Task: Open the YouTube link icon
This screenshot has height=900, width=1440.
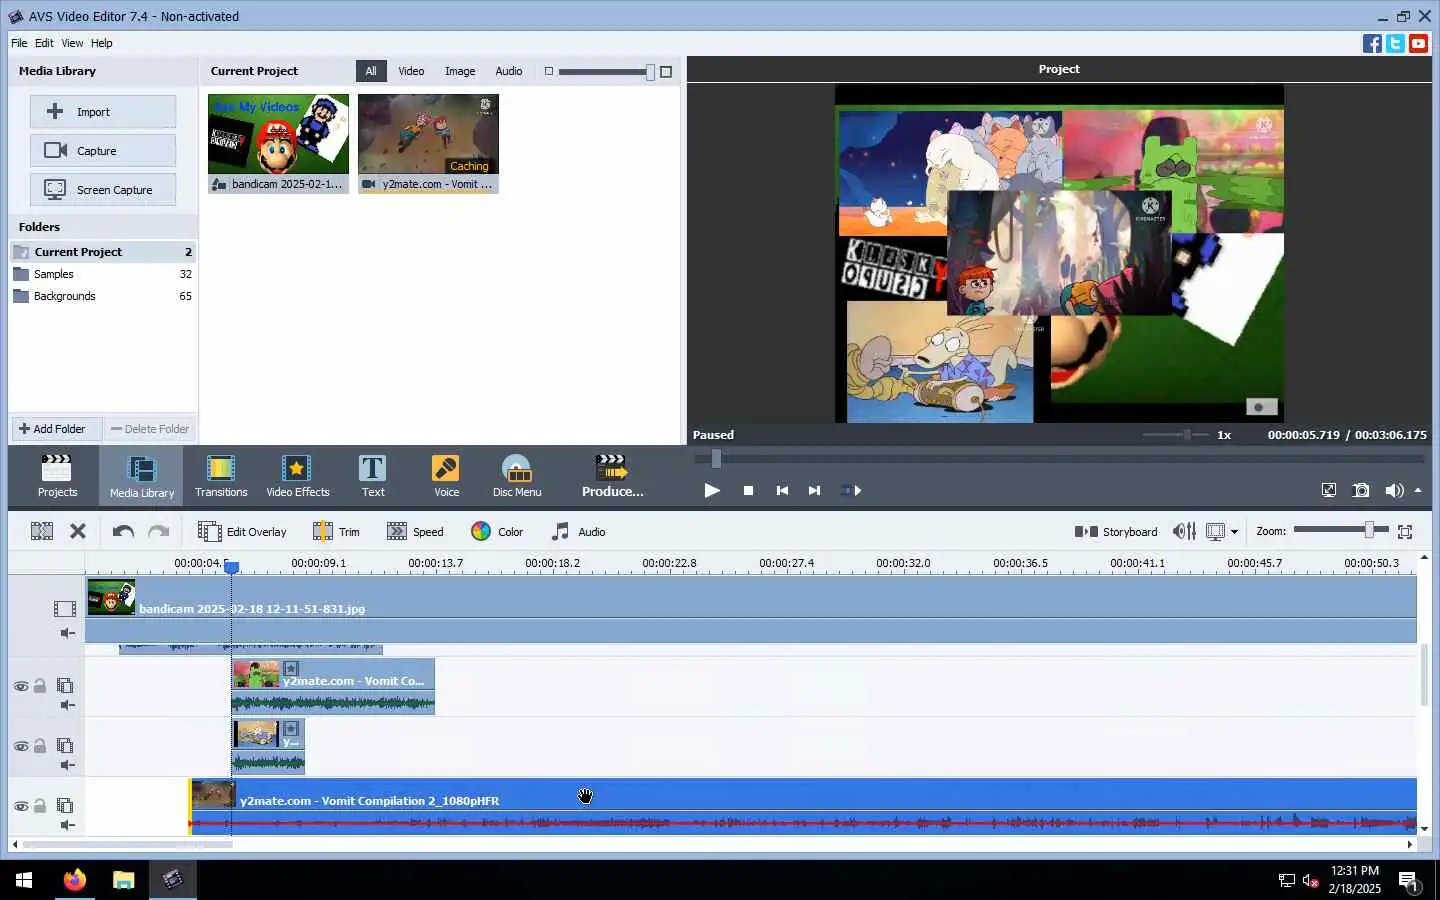Action: tap(1418, 43)
